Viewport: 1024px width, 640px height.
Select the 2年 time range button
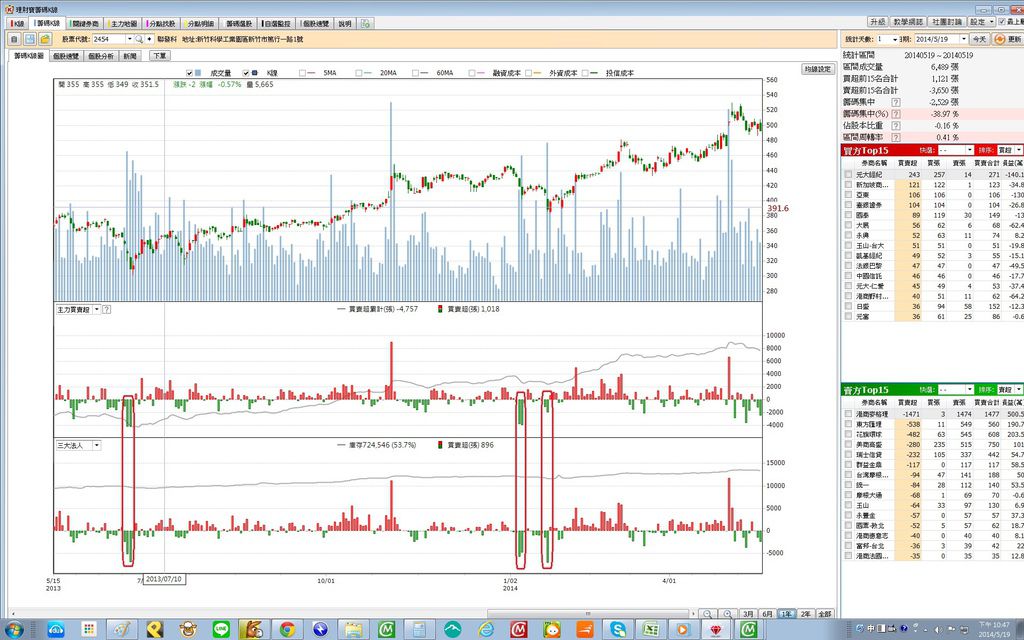(806, 615)
